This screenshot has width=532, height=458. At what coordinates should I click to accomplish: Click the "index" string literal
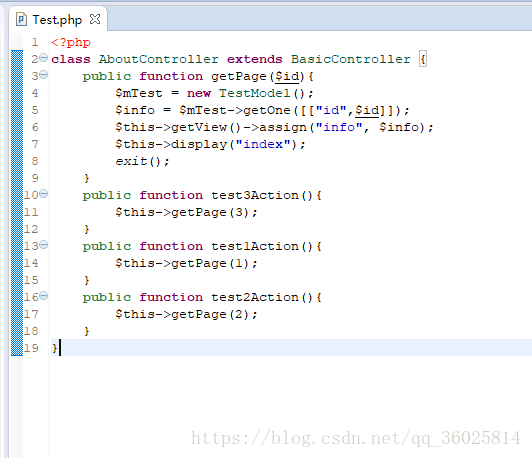tap(263, 144)
